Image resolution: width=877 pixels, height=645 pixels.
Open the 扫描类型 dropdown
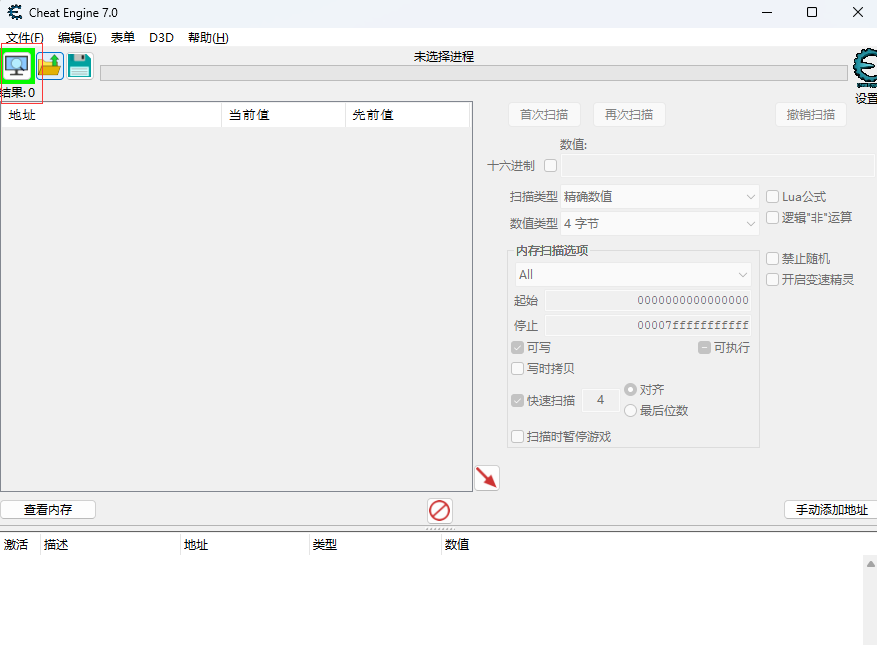[x=660, y=197]
